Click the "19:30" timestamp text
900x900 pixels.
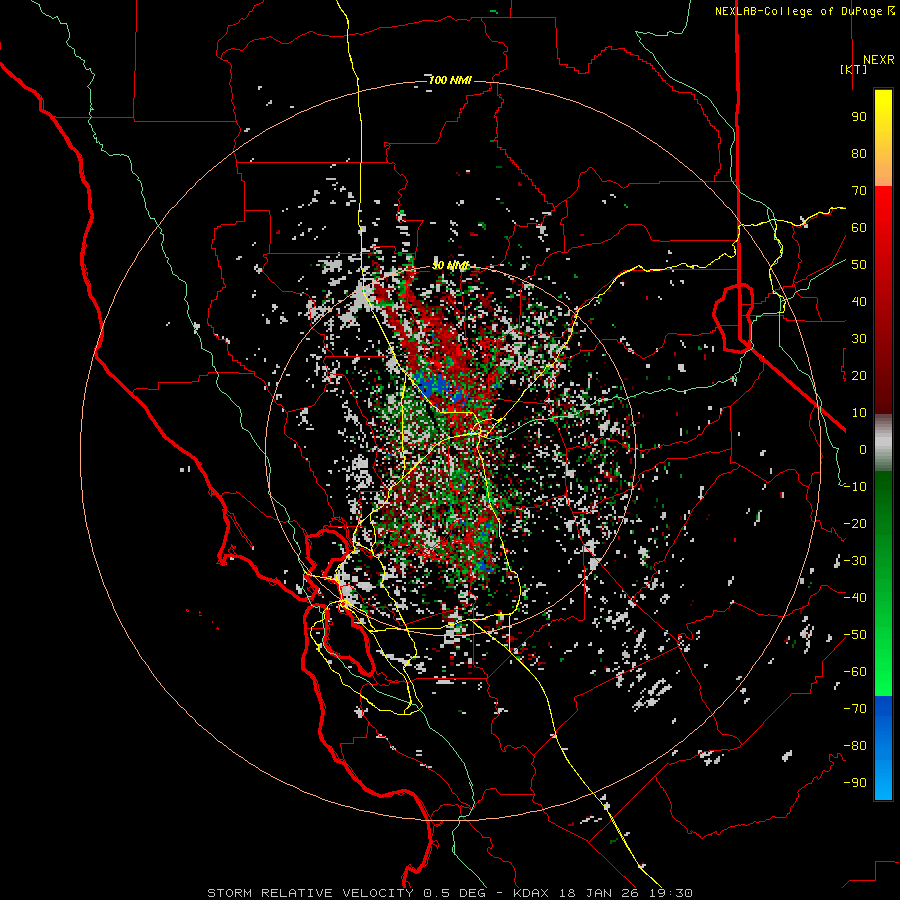pyautogui.click(x=670, y=893)
